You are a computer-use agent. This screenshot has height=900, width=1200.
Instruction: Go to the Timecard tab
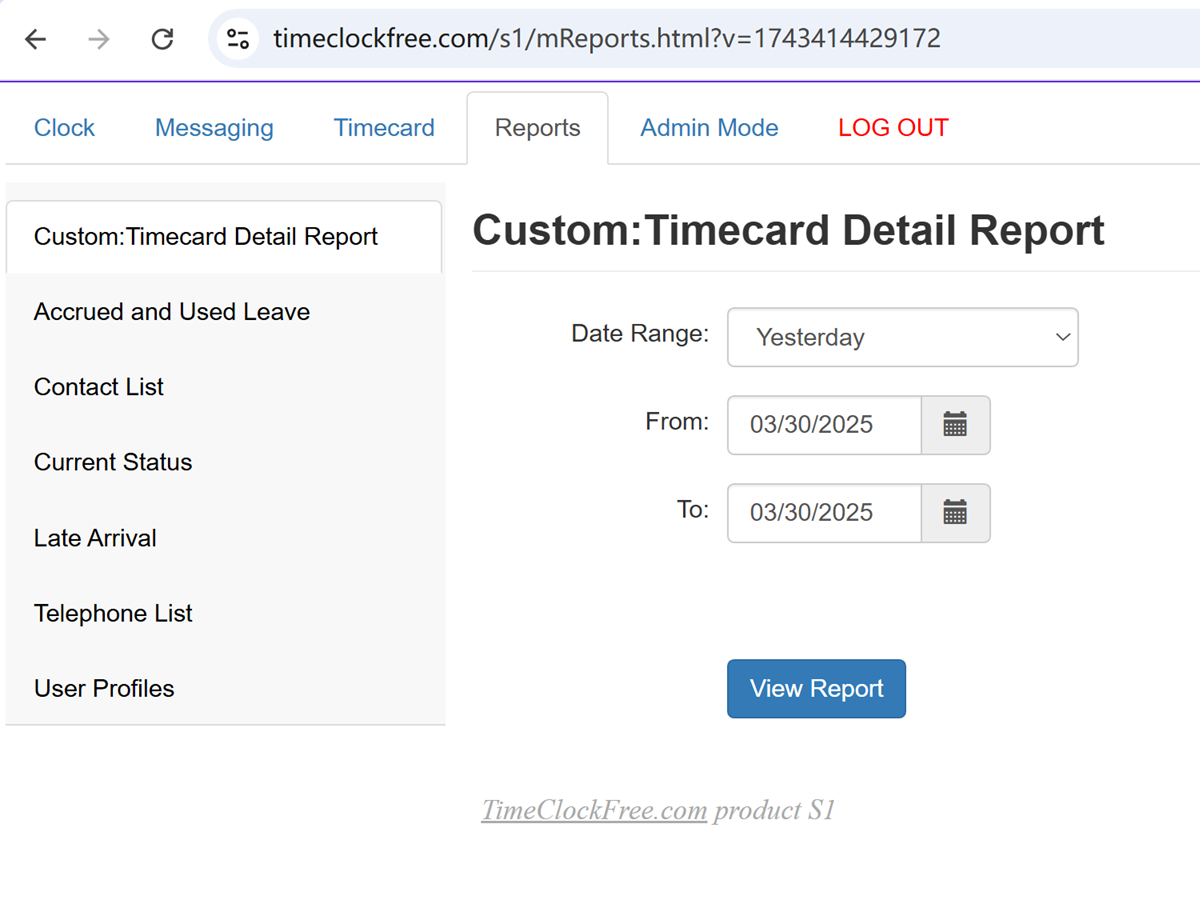point(384,128)
